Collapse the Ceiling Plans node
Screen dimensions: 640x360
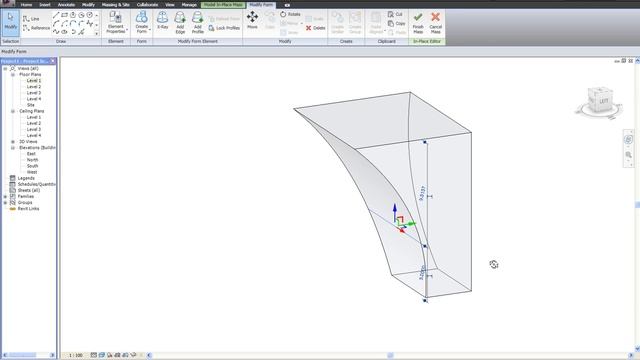(x=13, y=111)
